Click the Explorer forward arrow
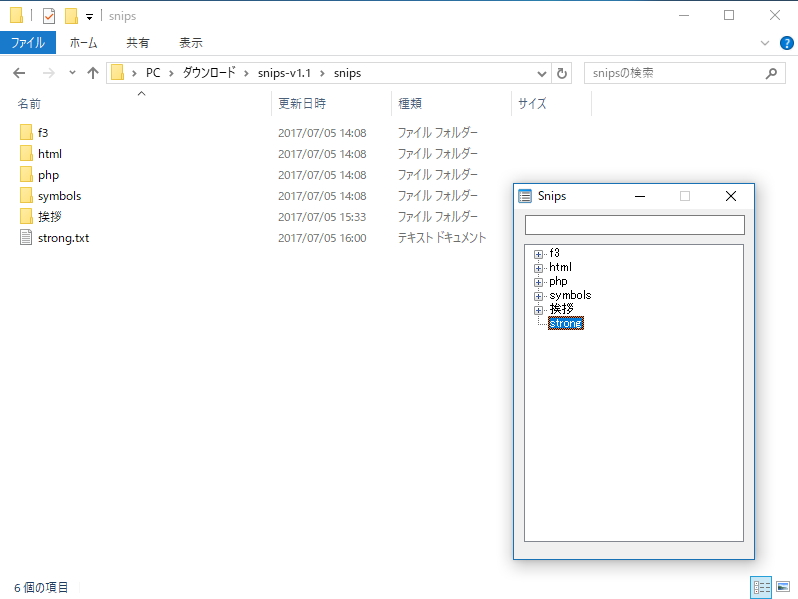The image size is (798, 599). 49,73
